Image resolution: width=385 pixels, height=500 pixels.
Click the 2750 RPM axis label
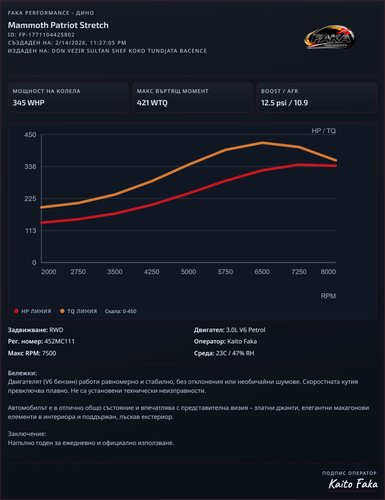tap(78, 272)
